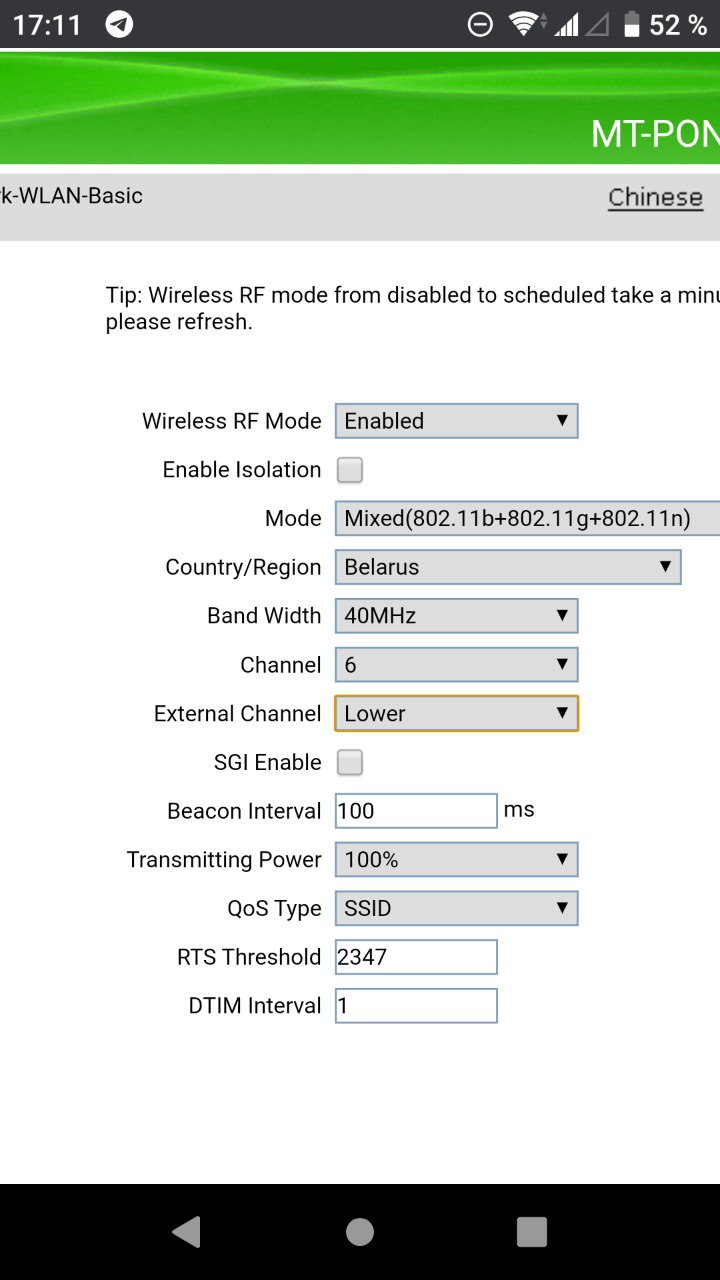This screenshot has width=720, height=1280.
Task: Open the External Channel Lower dropdown
Action: click(x=456, y=714)
